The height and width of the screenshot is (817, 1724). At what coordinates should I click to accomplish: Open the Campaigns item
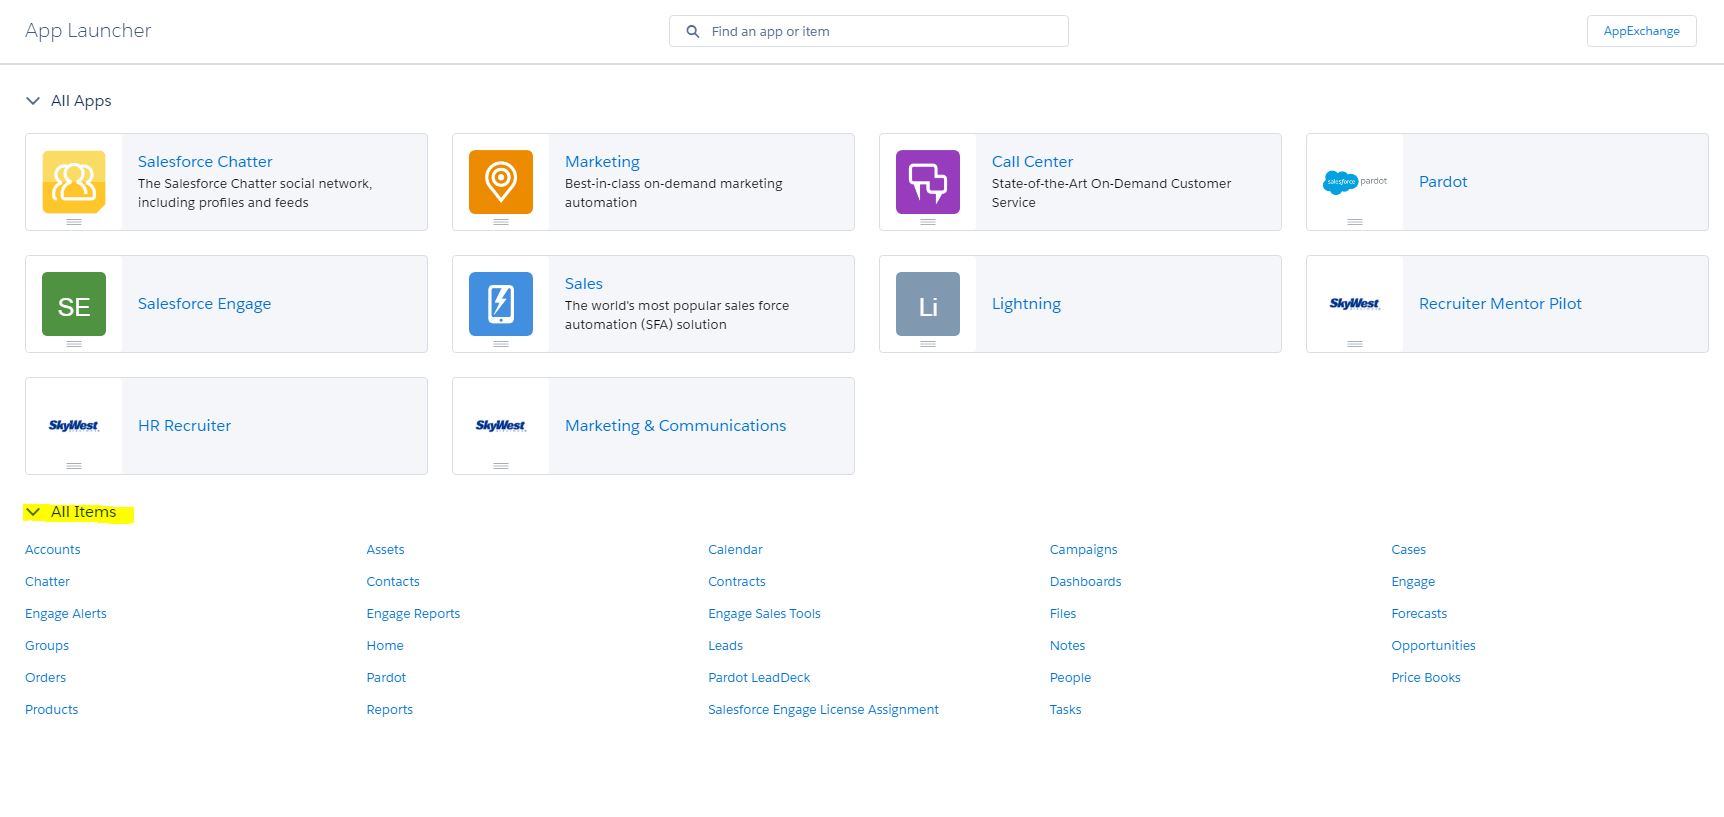coord(1083,550)
